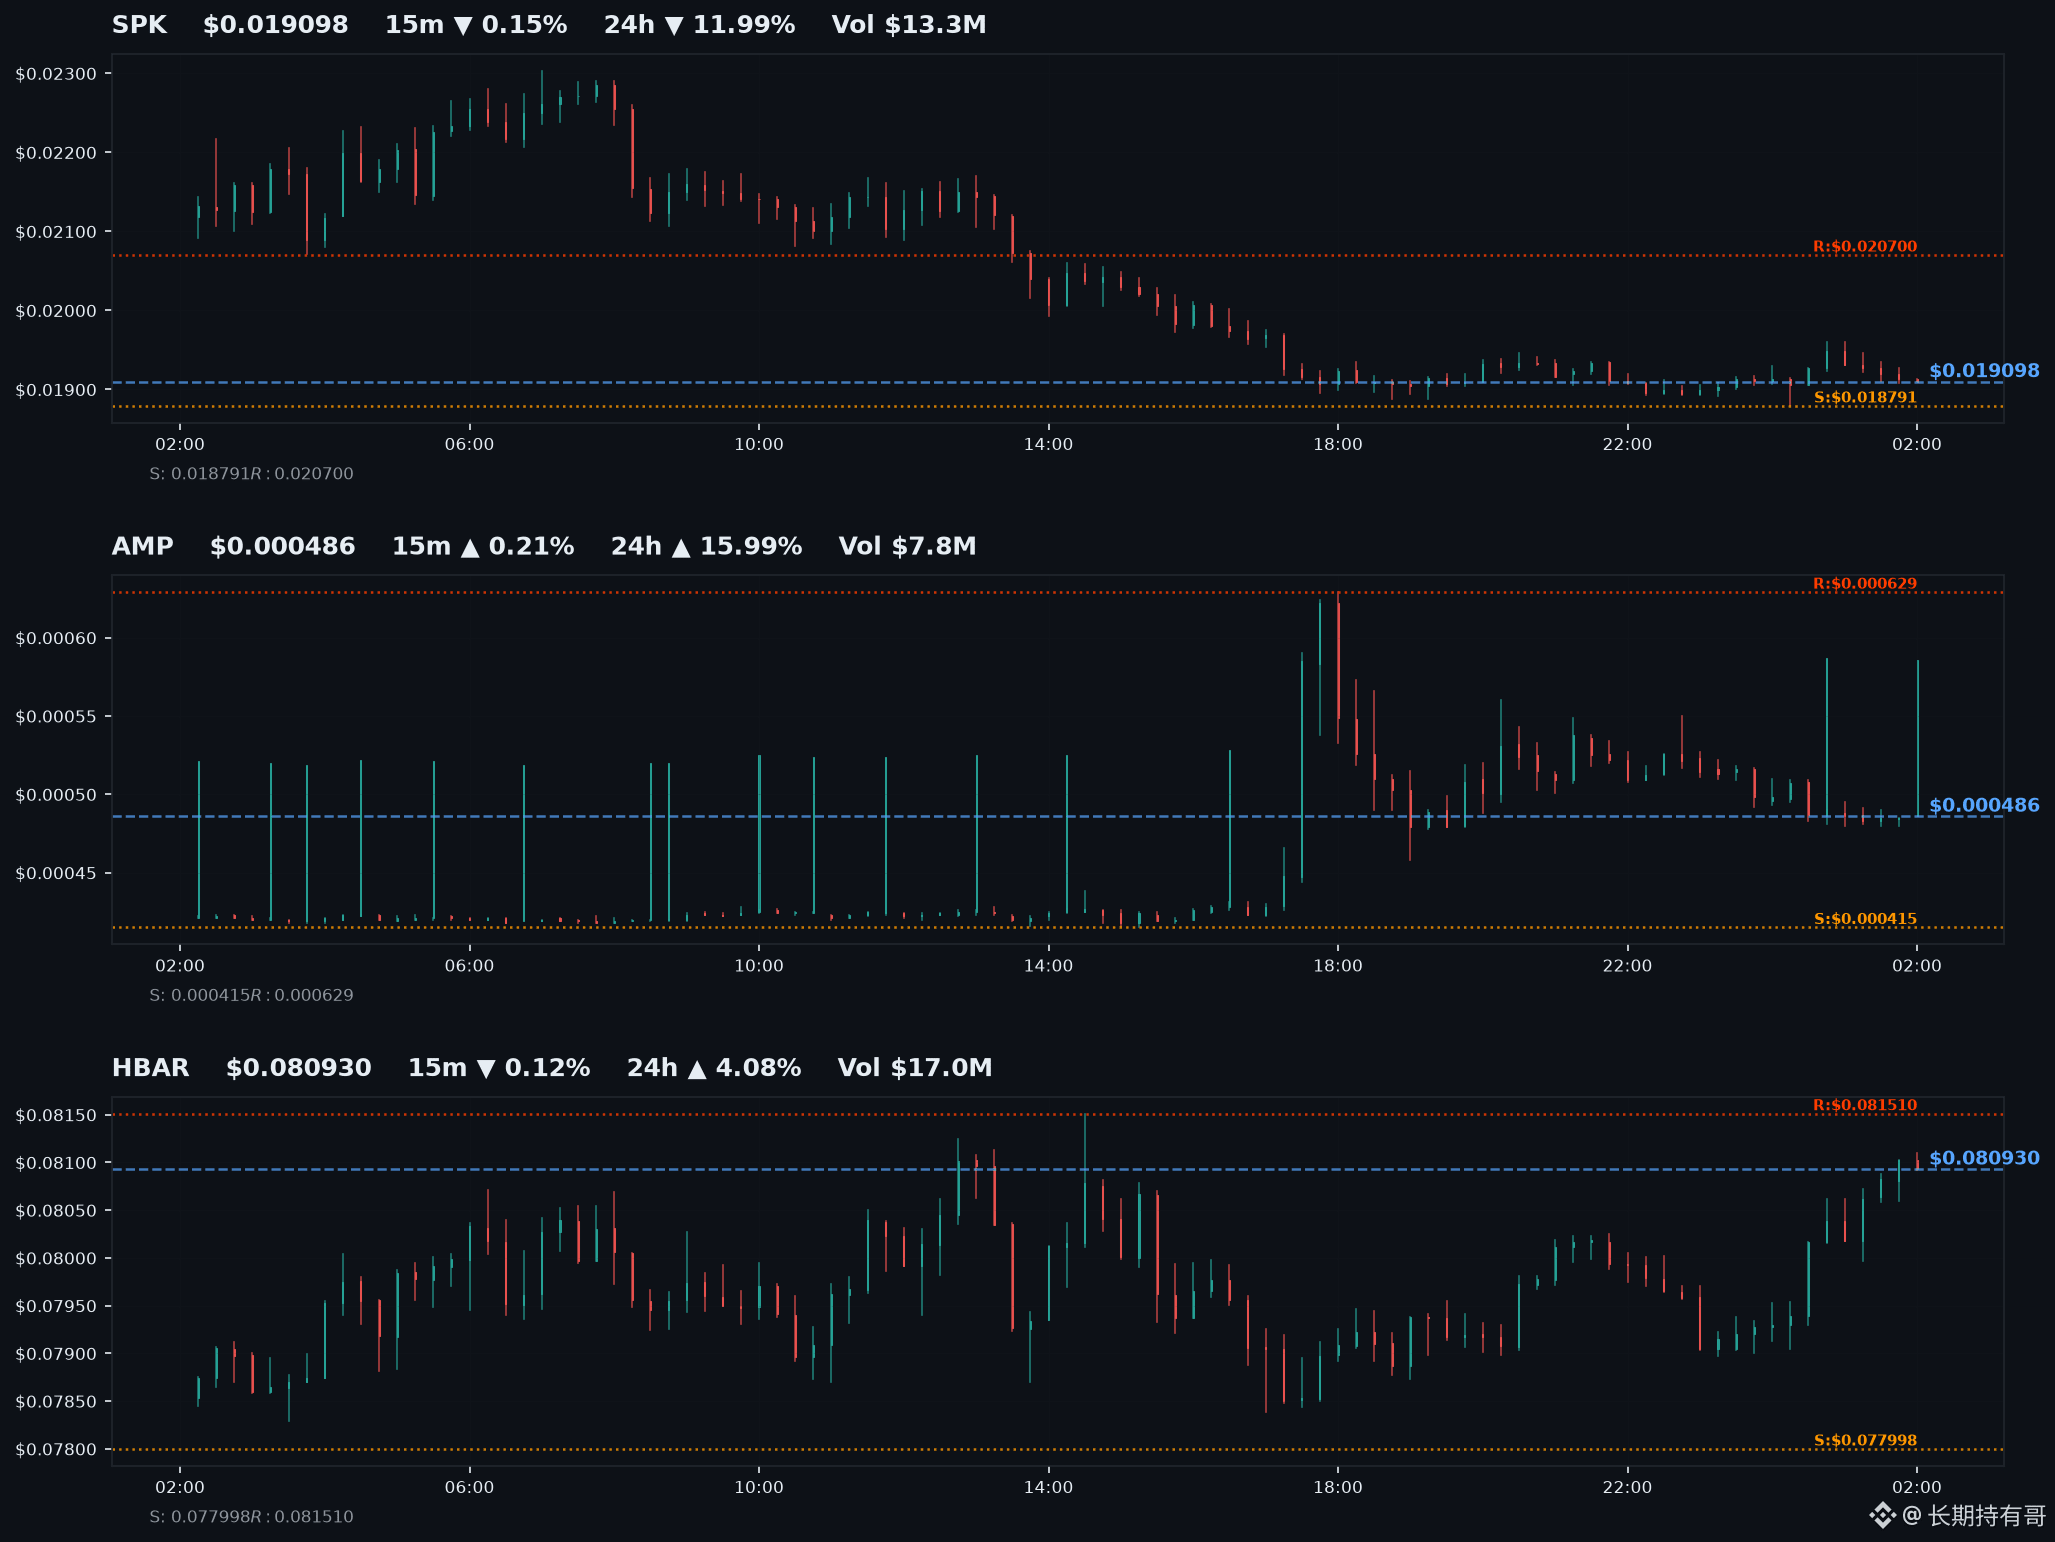Click the S:$0.000415 support label
The width and height of the screenshot is (2055, 1542).
tap(1865, 919)
